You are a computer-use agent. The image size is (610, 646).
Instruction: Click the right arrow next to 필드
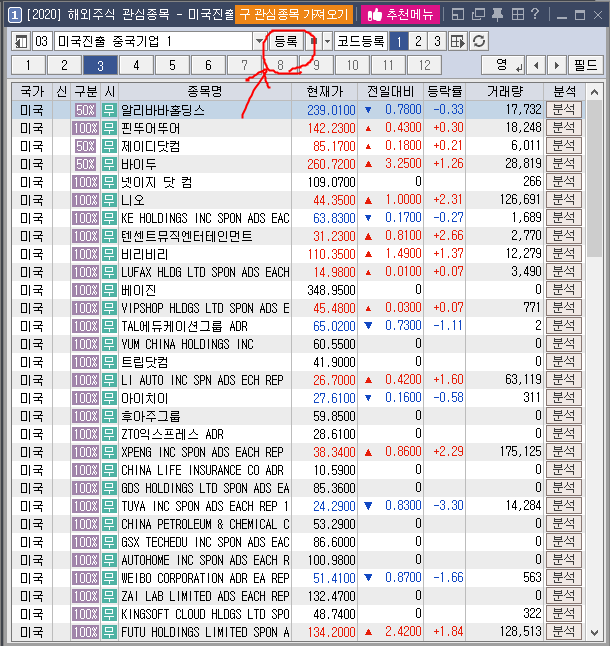tap(557, 65)
